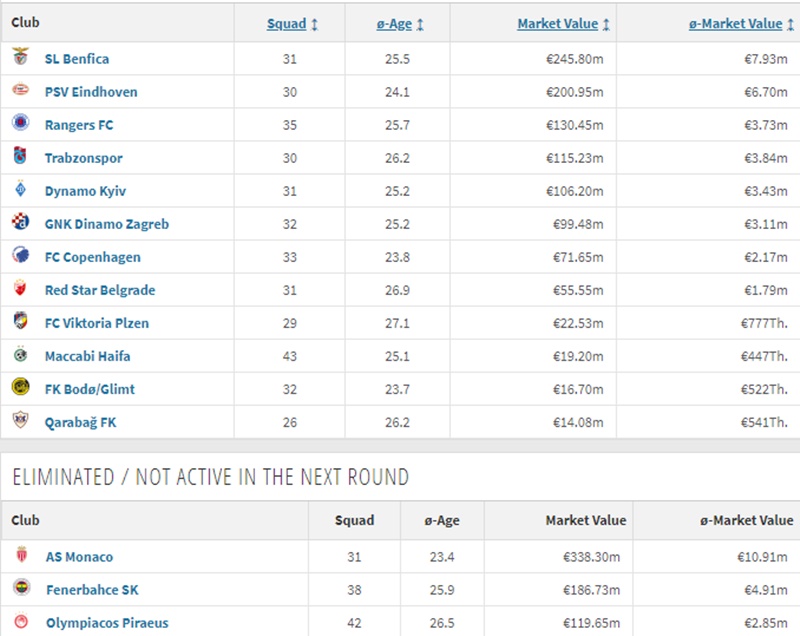Image resolution: width=800 pixels, height=636 pixels.
Task: Click the AS Monaco crest icon
Action: click(21, 556)
